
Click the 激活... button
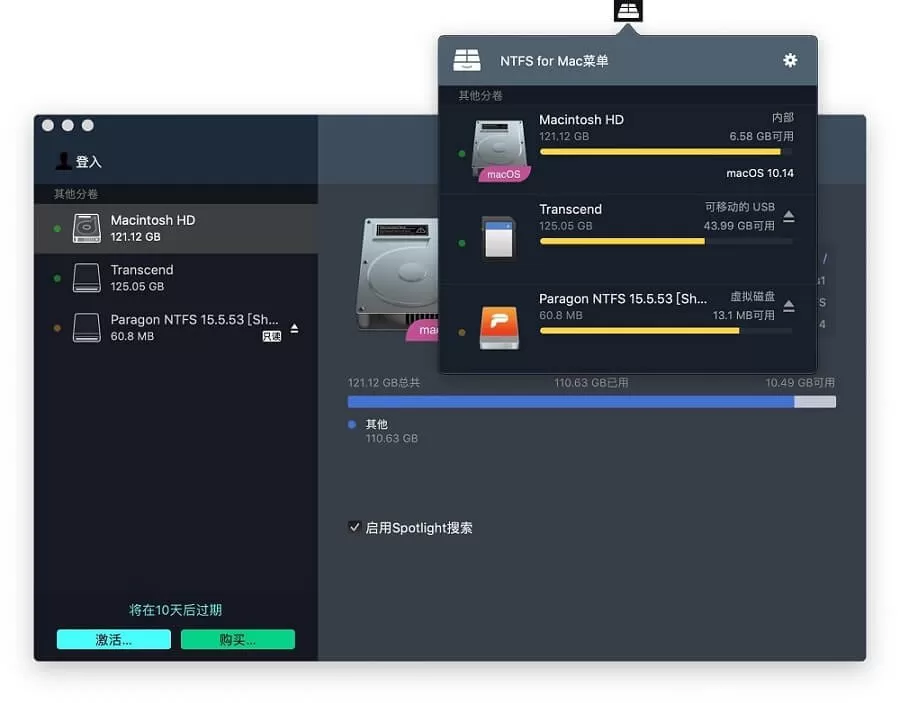[x=114, y=639]
